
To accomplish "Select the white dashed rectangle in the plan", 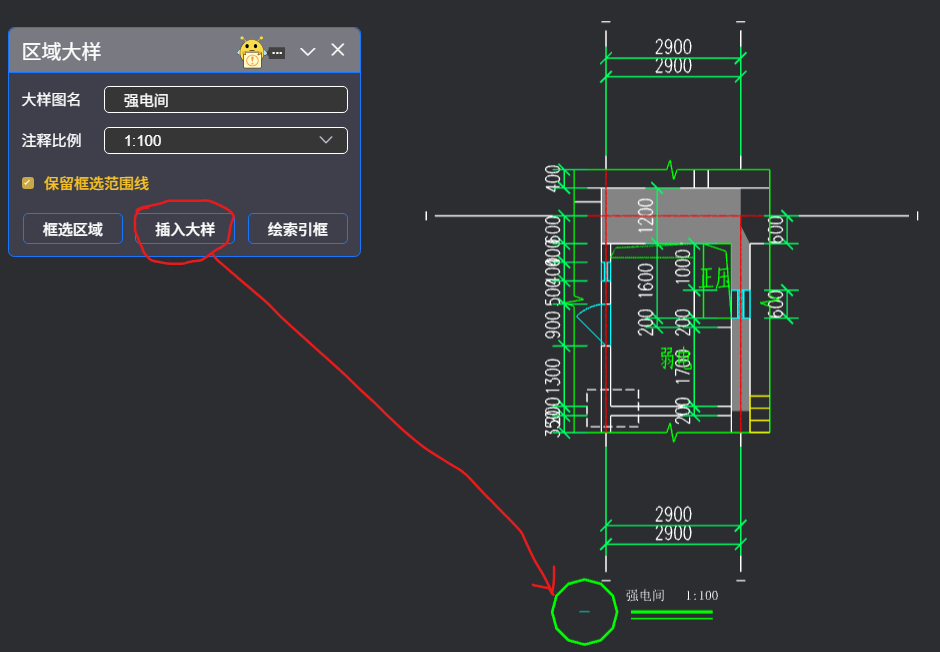I will (612, 408).
